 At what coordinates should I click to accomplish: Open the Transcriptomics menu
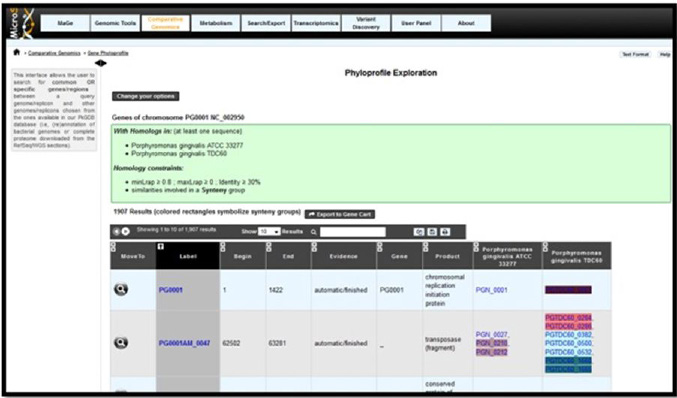[316, 23]
